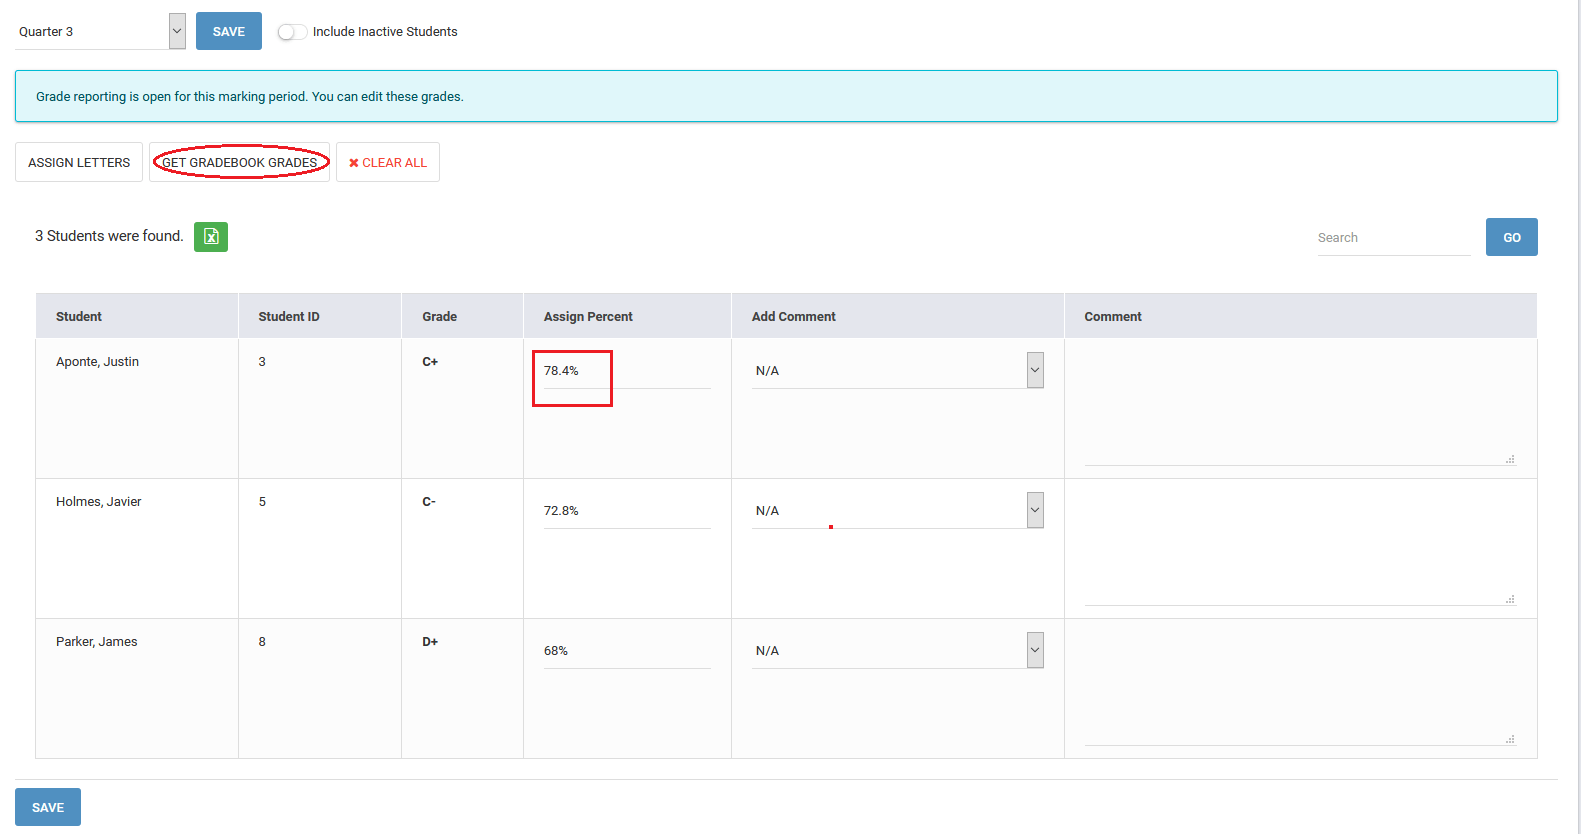Open Add Comment dropdown for Holmes, Javier

point(898,510)
